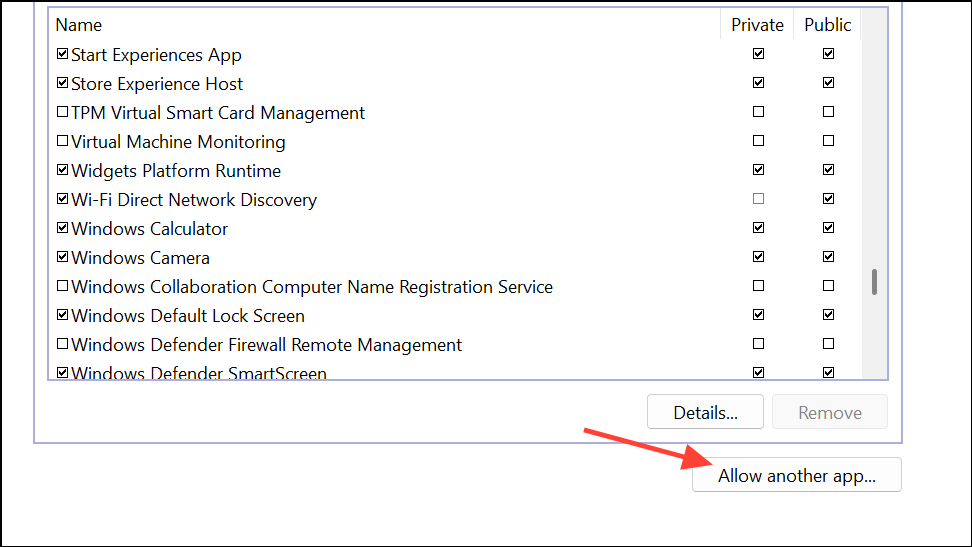Click the app list scrollbar thumb

click(874, 282)
